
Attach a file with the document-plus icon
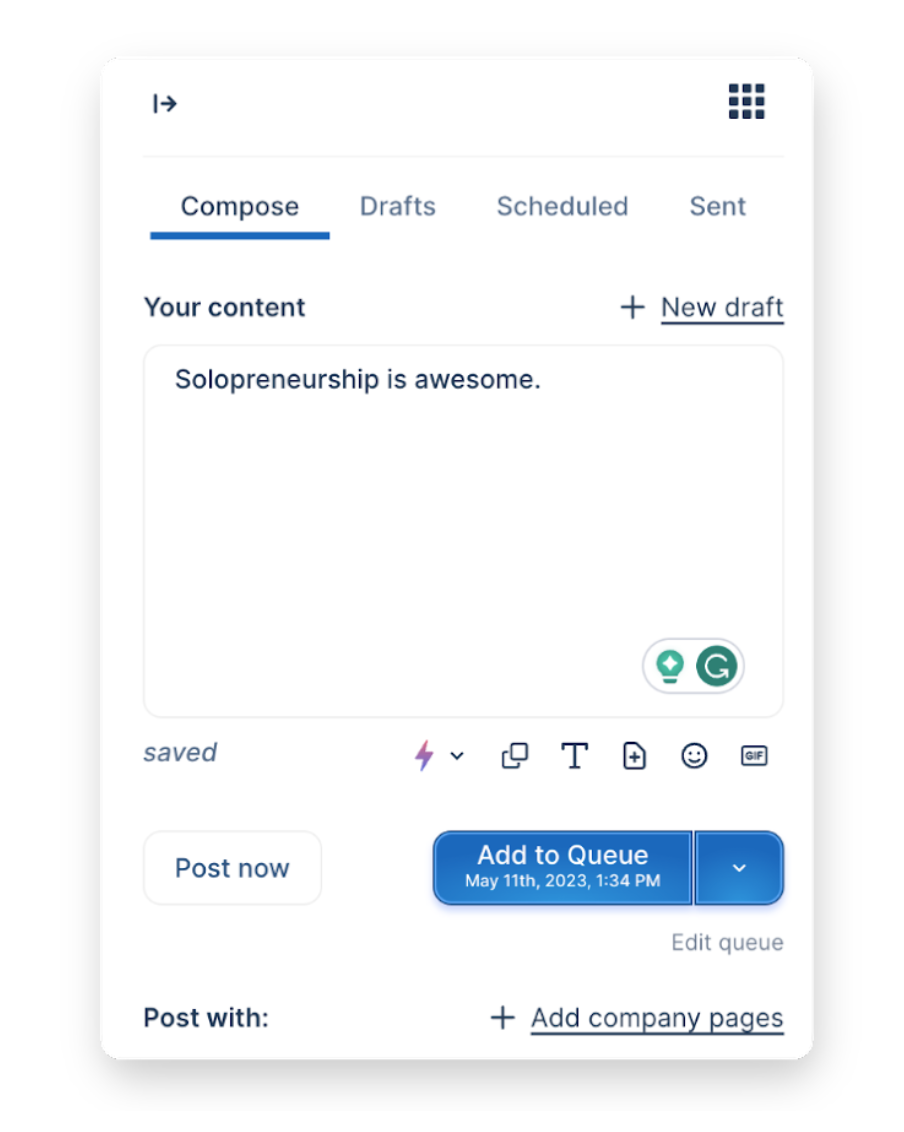point(634,756)
